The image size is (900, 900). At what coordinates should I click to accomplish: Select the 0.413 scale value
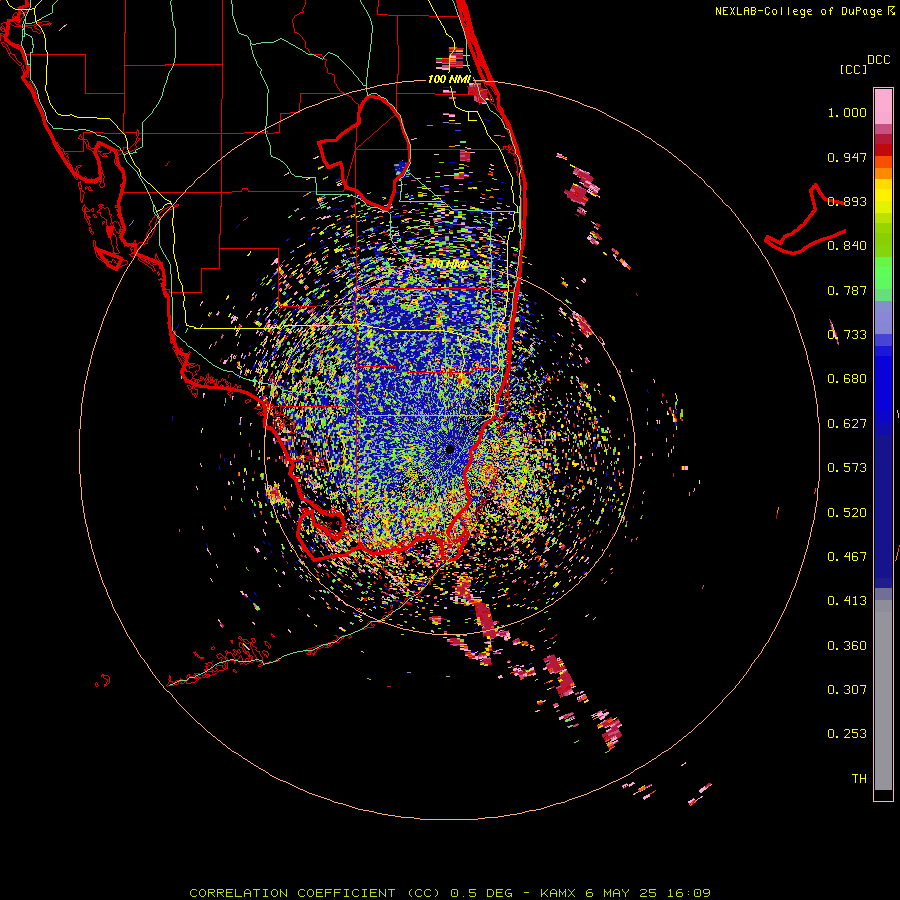[847, 601]
